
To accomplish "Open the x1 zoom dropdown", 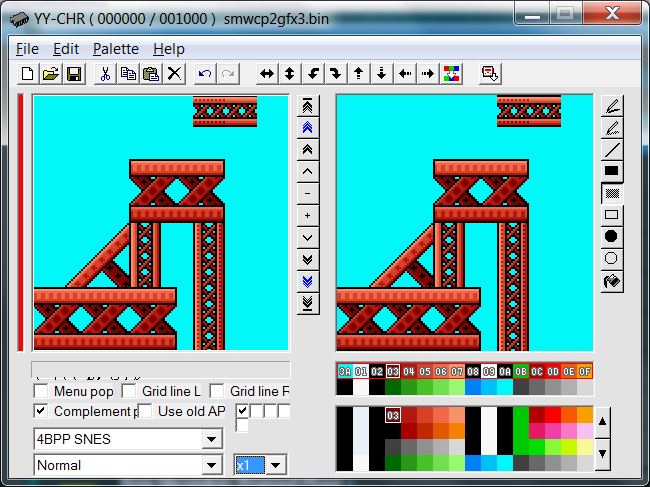I will pos(276,465).
